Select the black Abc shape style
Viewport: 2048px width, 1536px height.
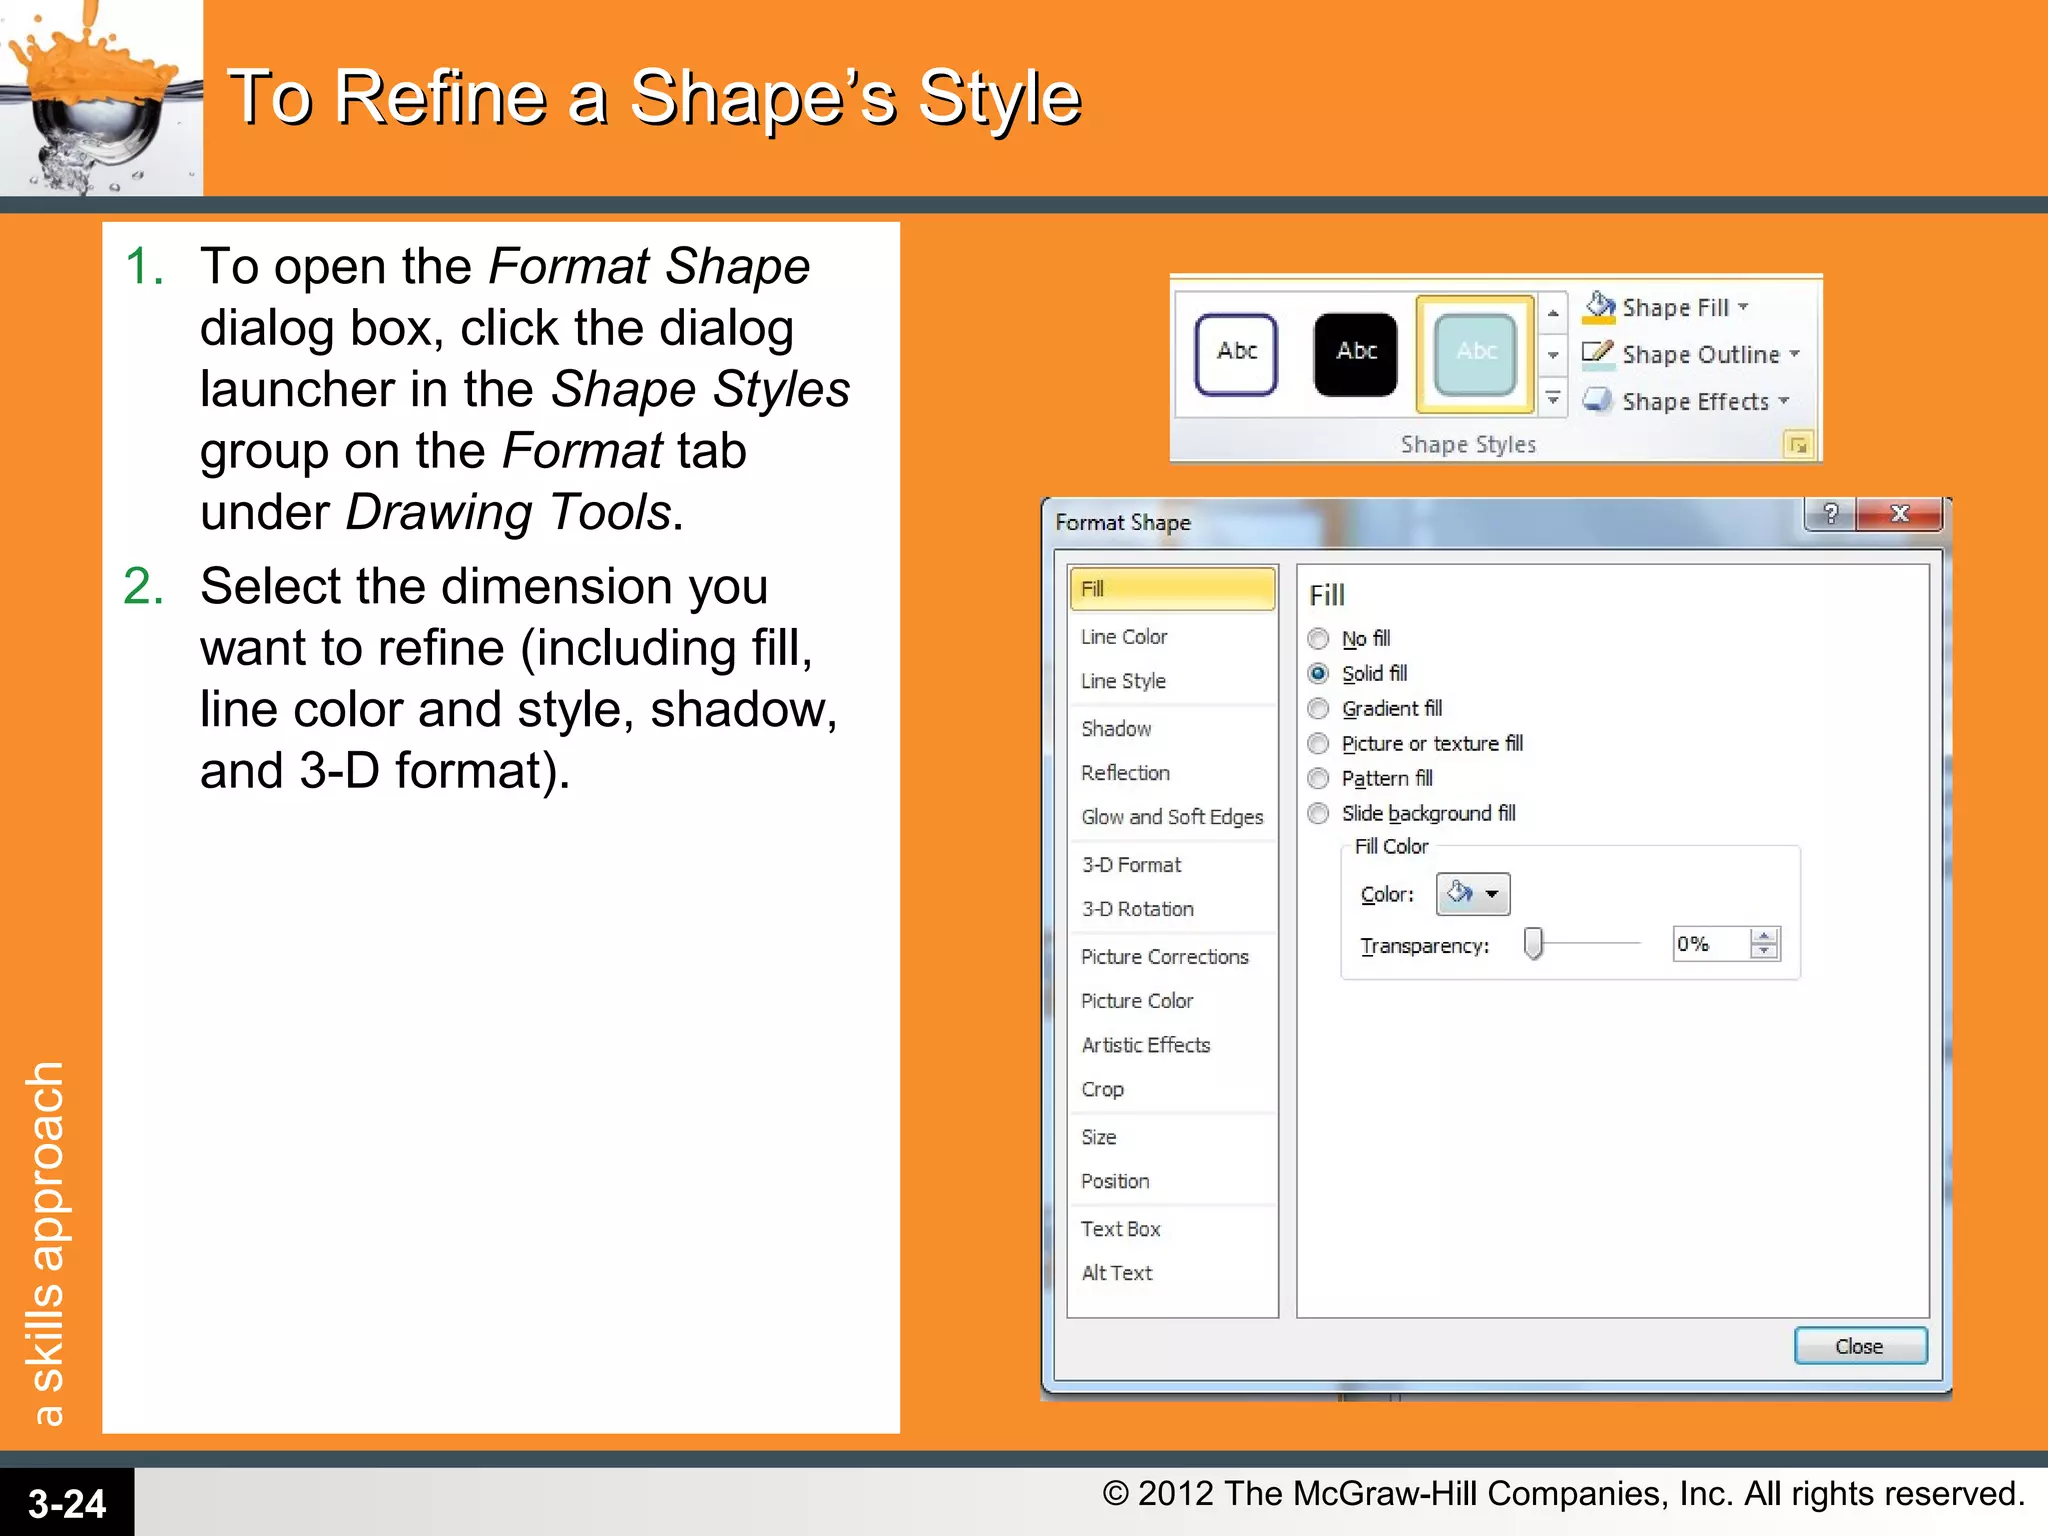pos(1355,352)
